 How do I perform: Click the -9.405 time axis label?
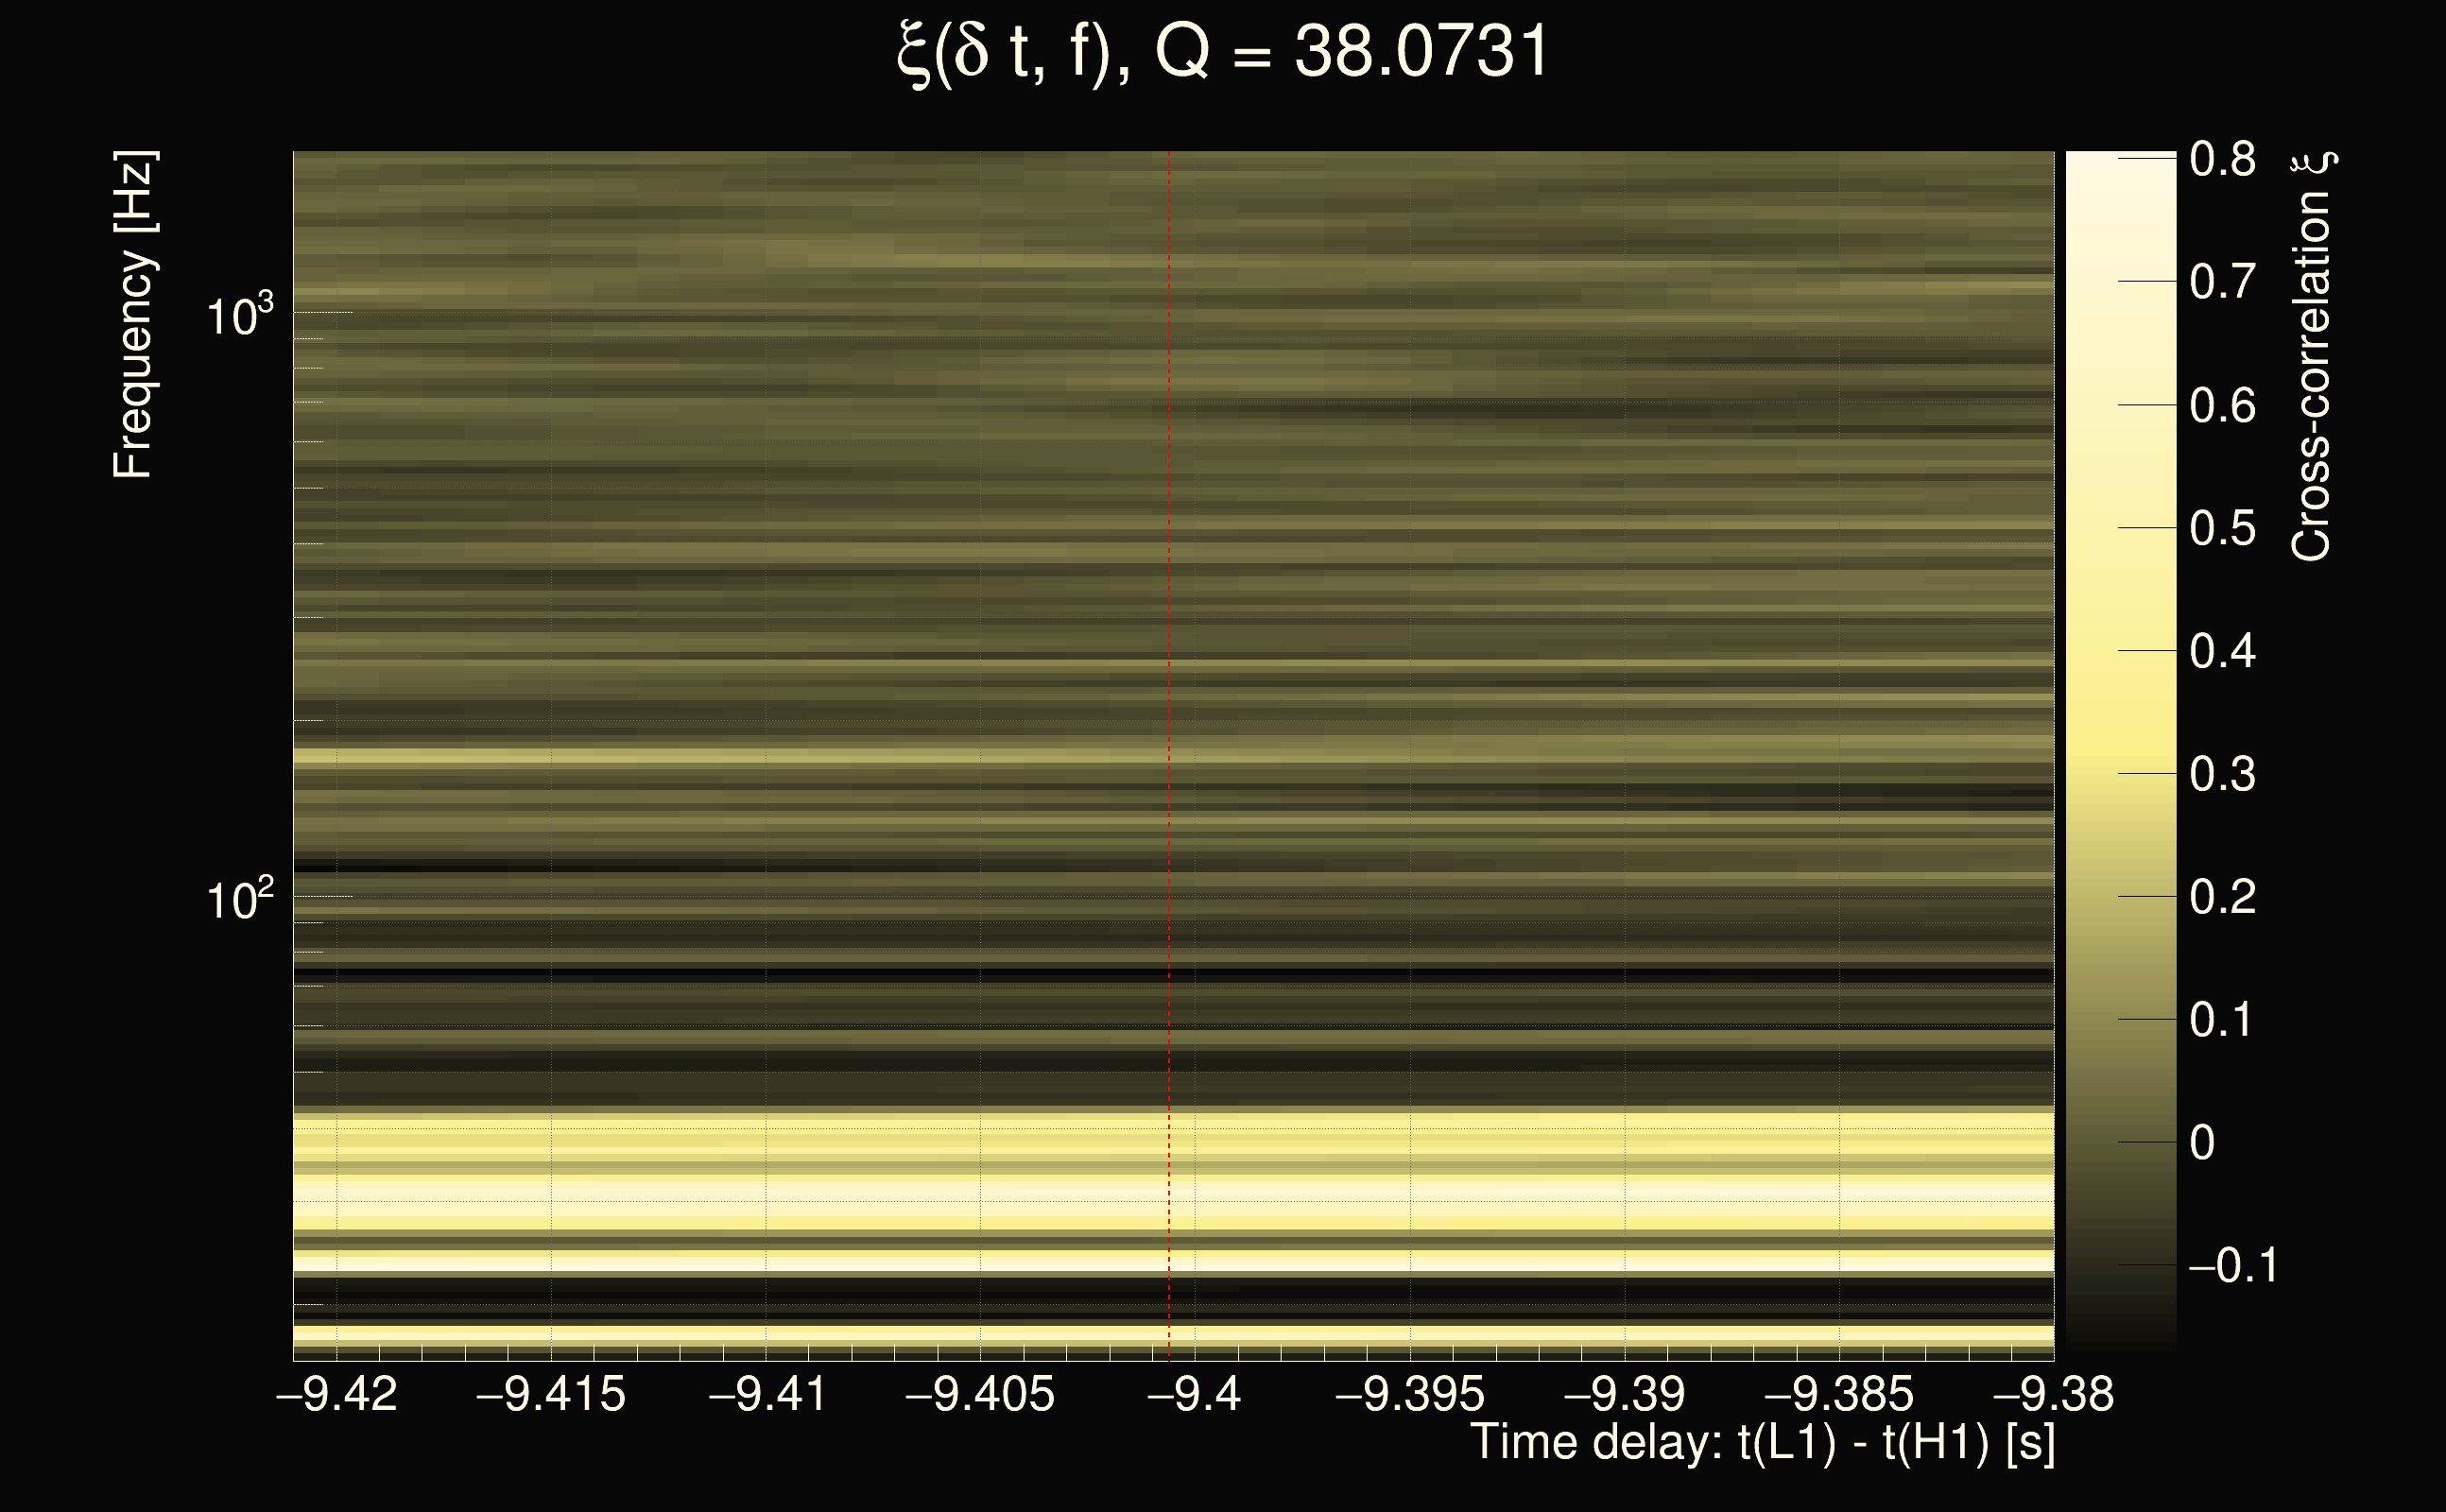(x=980, y=1394)
